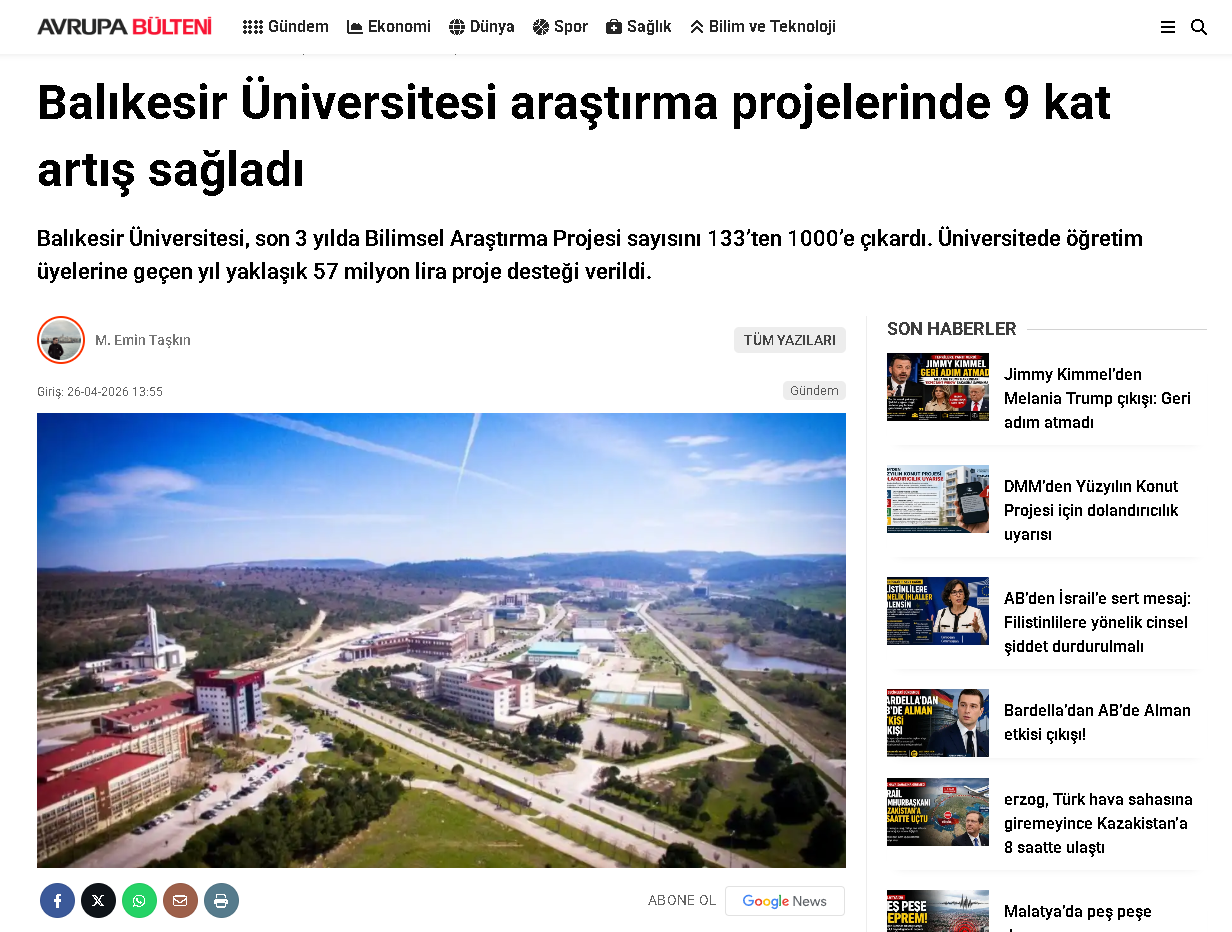
Task: Click the Malatya earthquake news thumbnail
Action: tap(938, 911)
